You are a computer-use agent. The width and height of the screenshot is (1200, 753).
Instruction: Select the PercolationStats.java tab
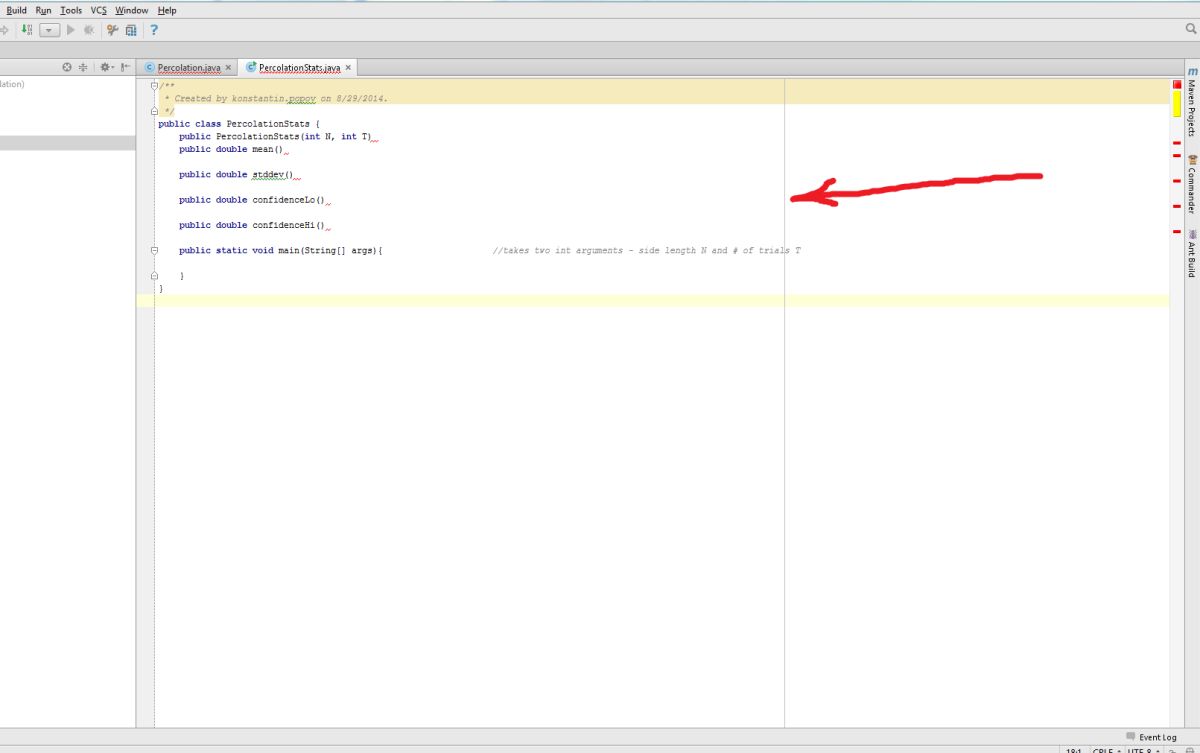(x=299, y=68)
